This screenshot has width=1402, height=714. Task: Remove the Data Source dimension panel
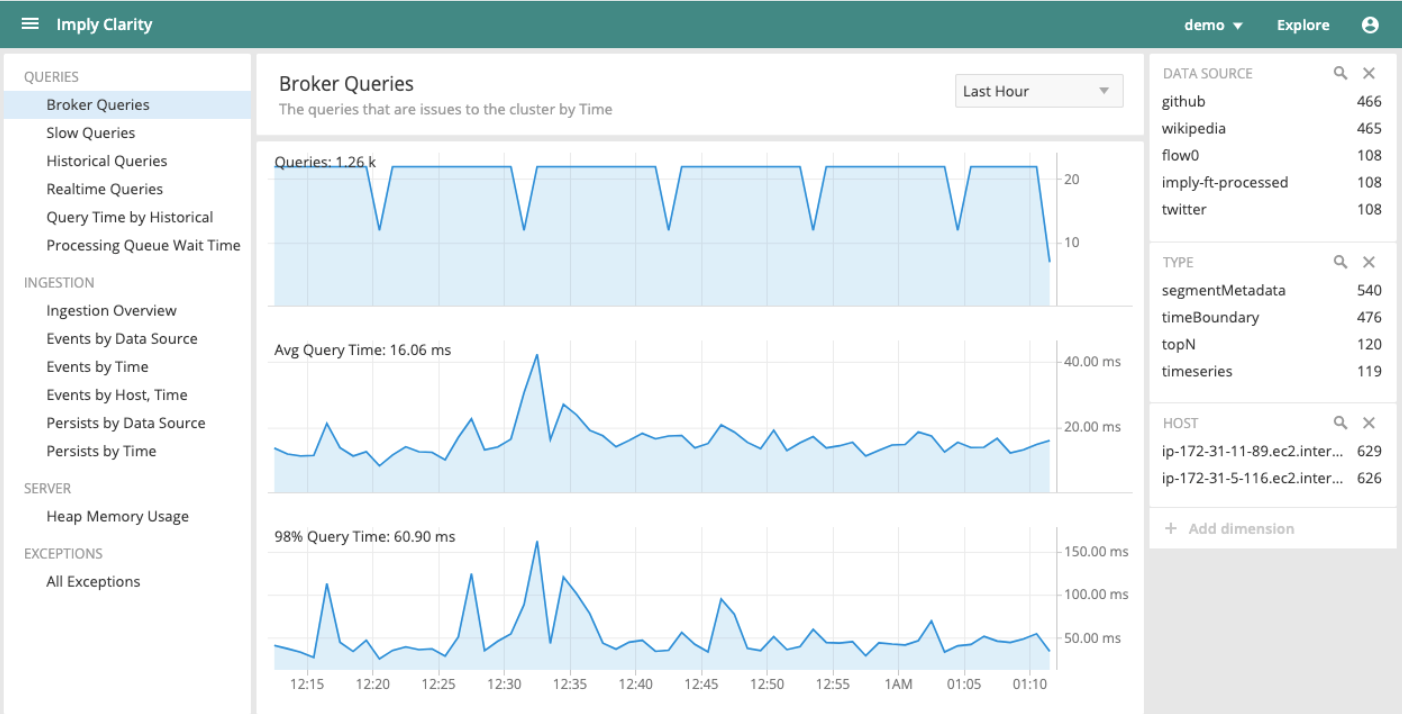coord(1369,73)
